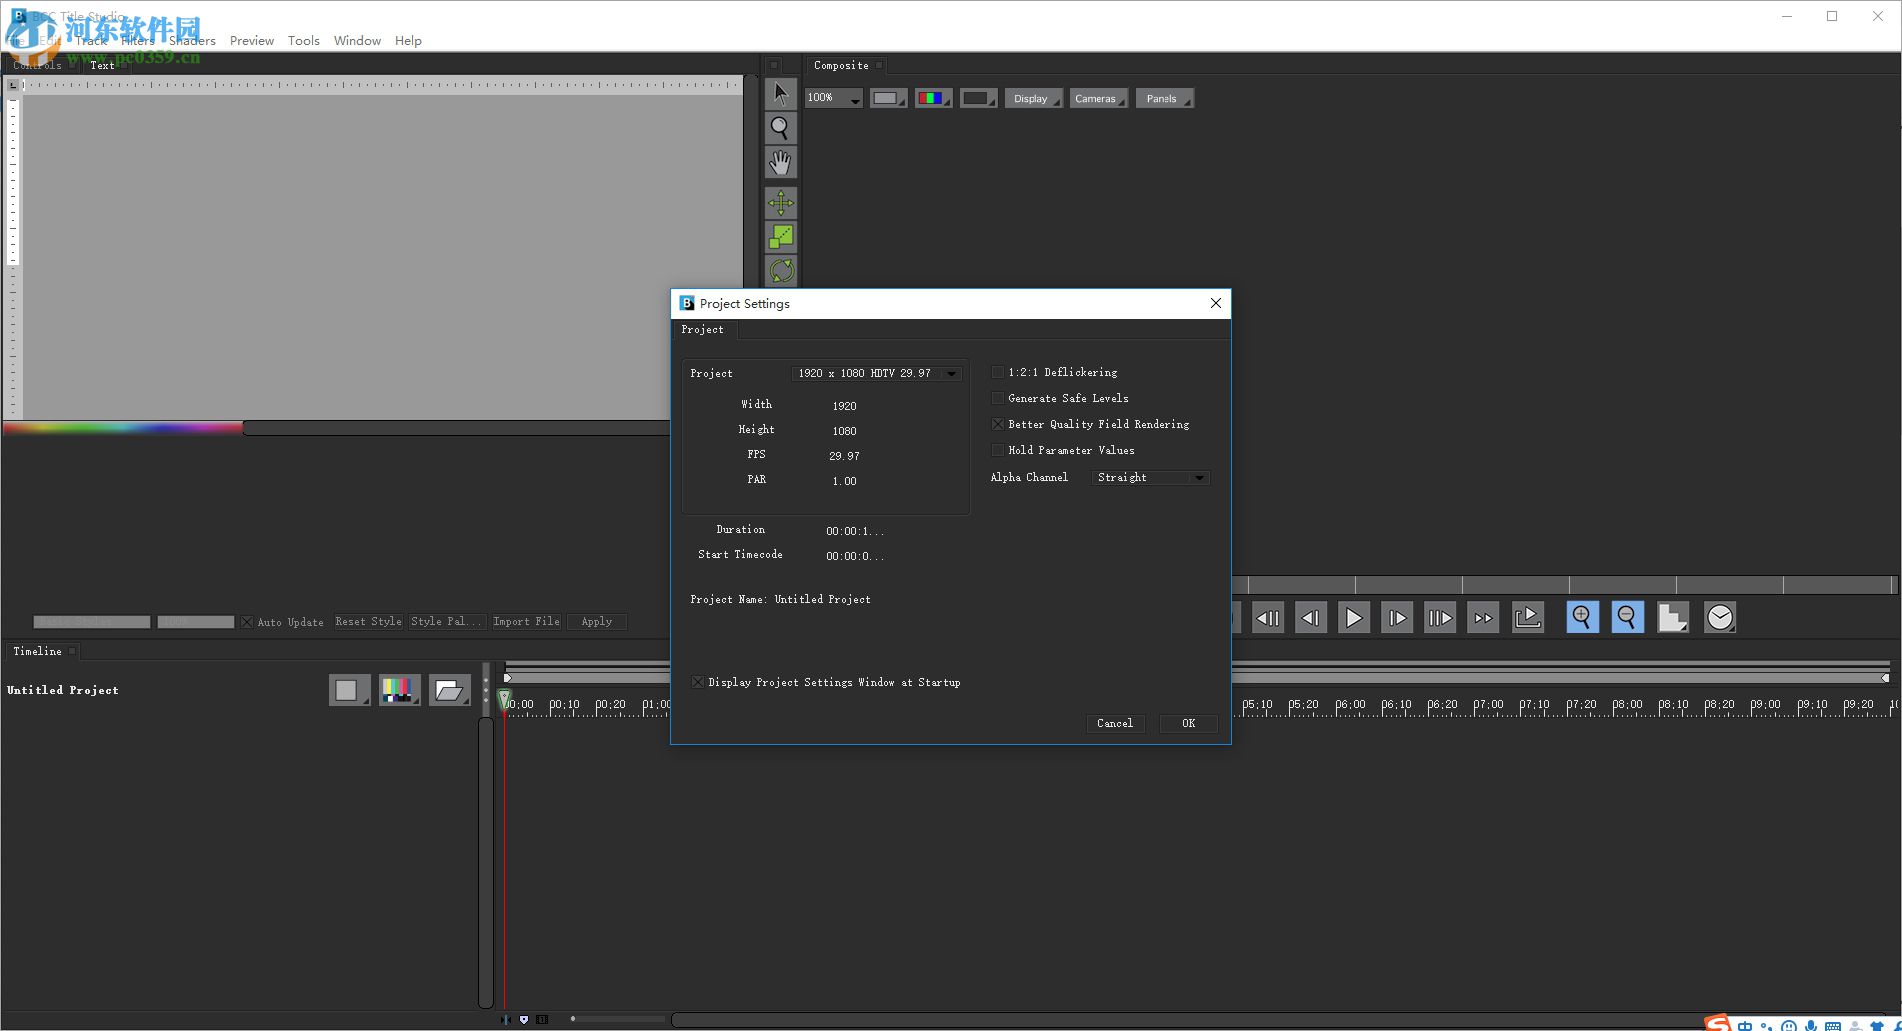Select the green scale tool
Viewport: 1902px width, 1031px height.
click(781, 237)
